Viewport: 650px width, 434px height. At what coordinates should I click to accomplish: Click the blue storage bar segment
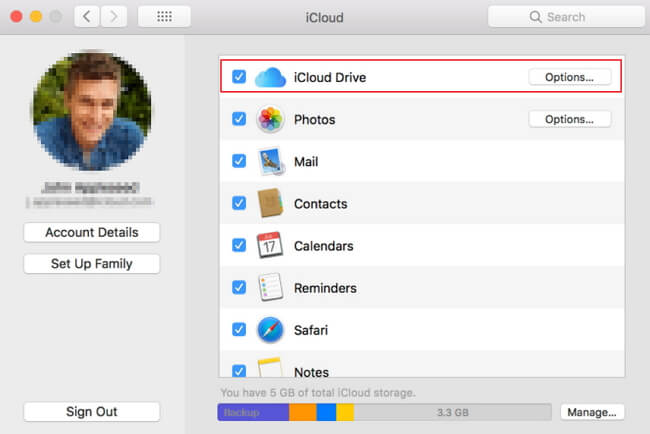click(326, 412)
